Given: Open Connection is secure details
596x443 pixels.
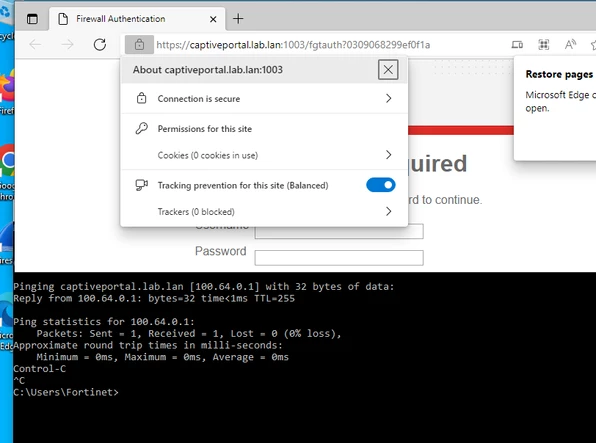Looking at the screenshot, I should pyautogui.click(x=264, y=98).
